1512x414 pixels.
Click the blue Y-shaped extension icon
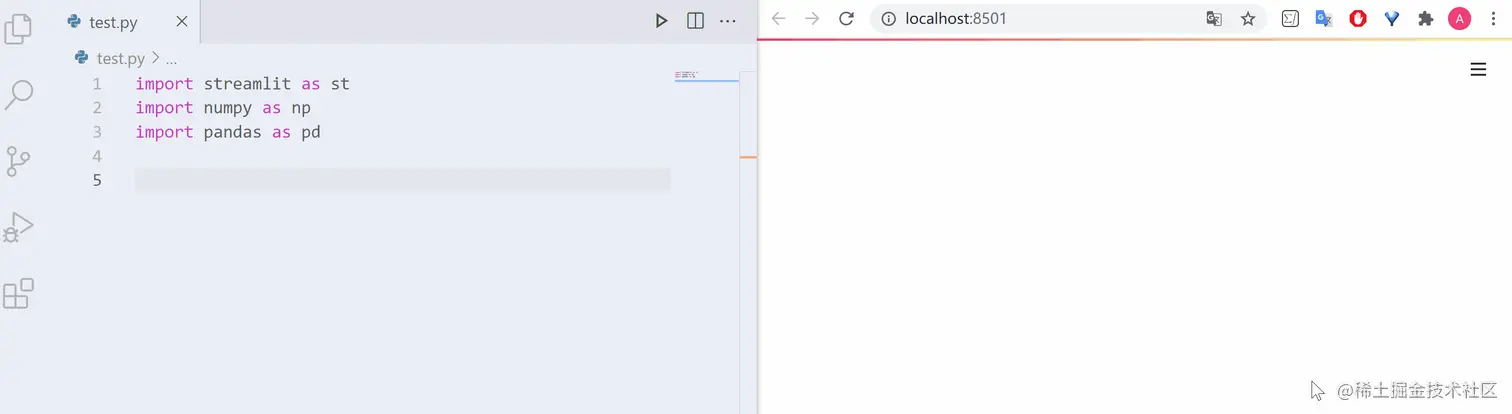1392,18
